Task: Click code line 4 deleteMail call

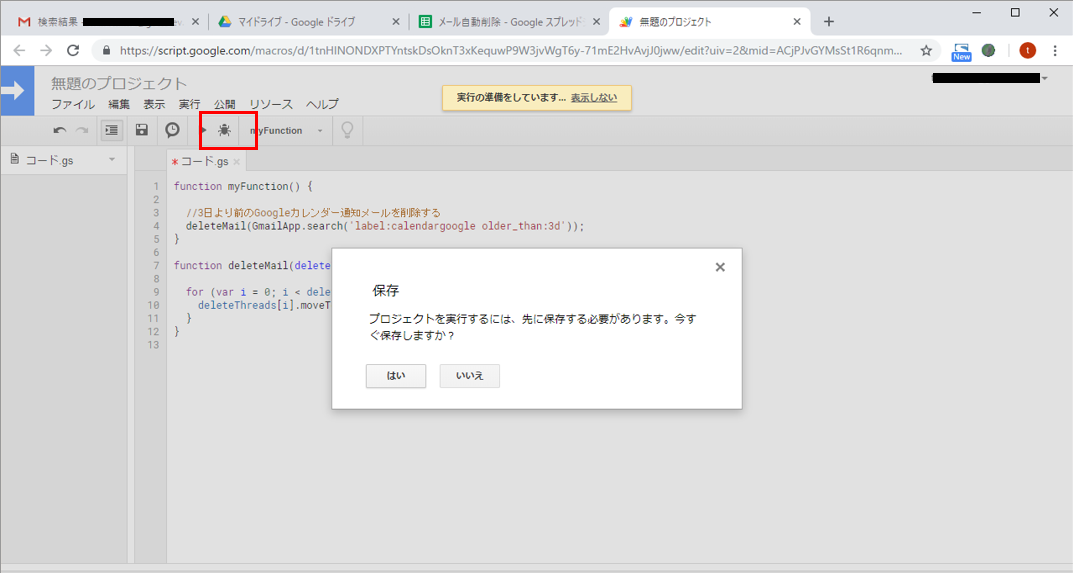Action: pyautogui.click(x=385, y=226)
